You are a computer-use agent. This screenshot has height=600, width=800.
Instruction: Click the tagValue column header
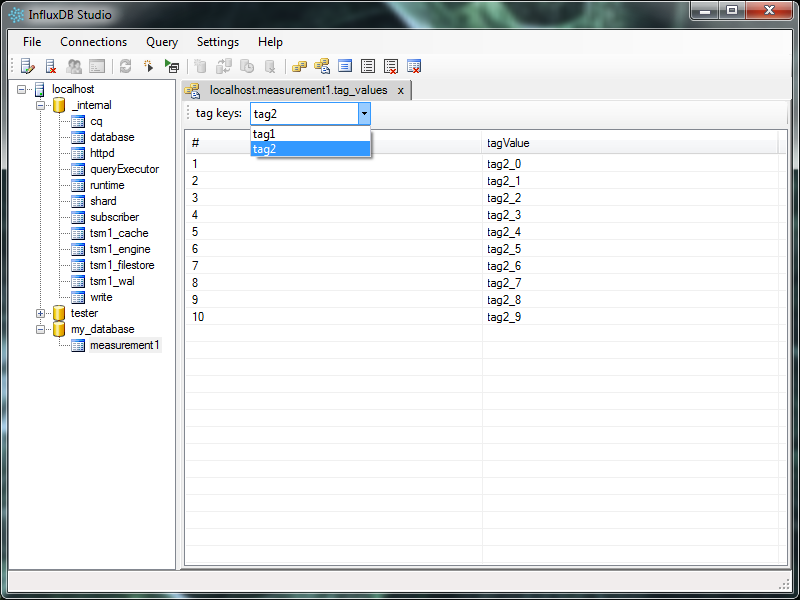tap(630, 143)
